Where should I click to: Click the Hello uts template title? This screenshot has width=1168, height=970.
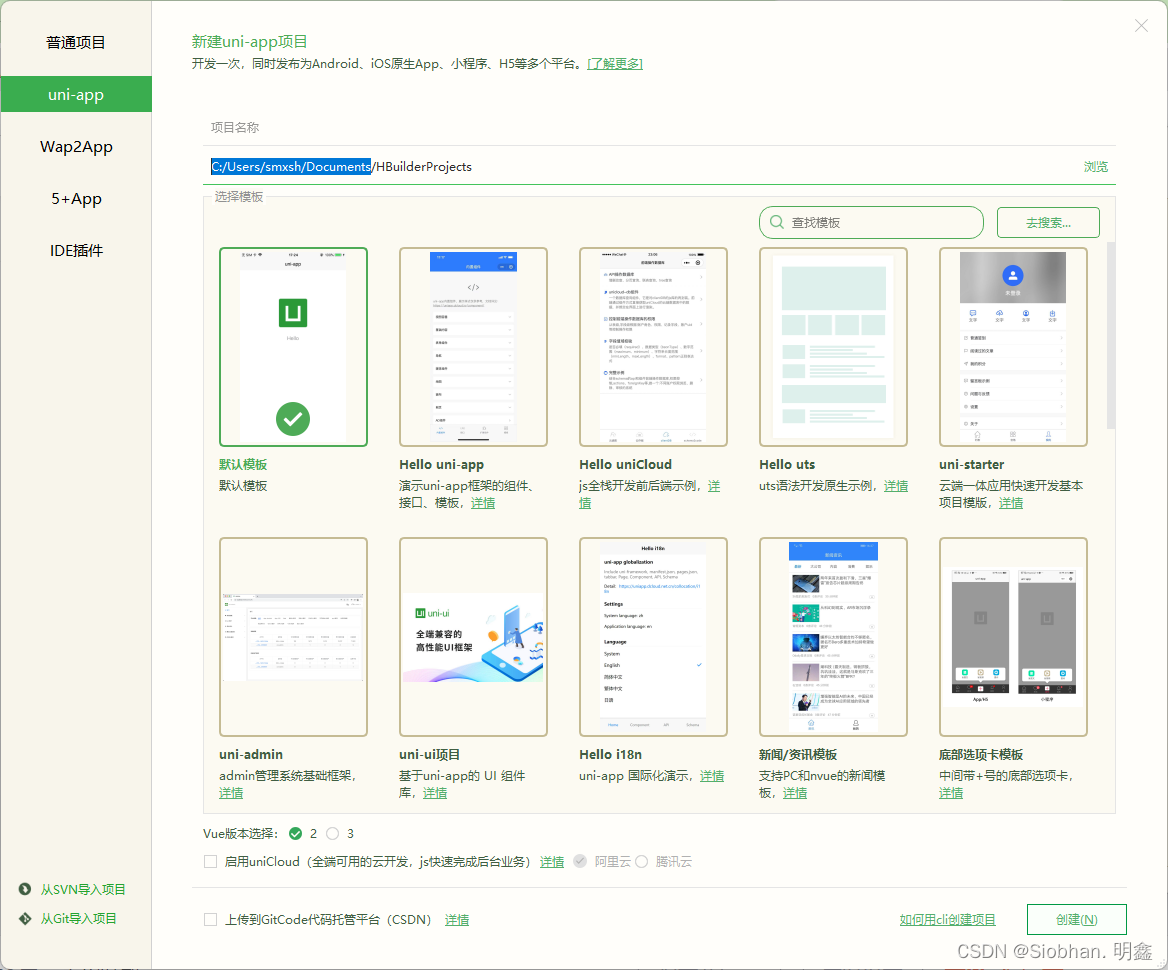click(x=787, y=464)
